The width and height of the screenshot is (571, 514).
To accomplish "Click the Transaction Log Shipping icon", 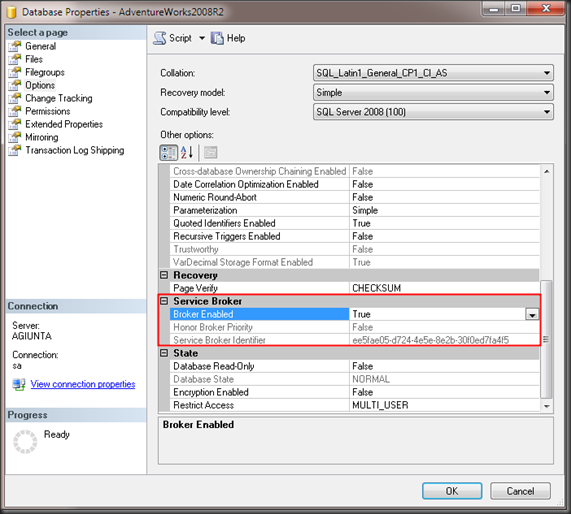I will (15, 150).
